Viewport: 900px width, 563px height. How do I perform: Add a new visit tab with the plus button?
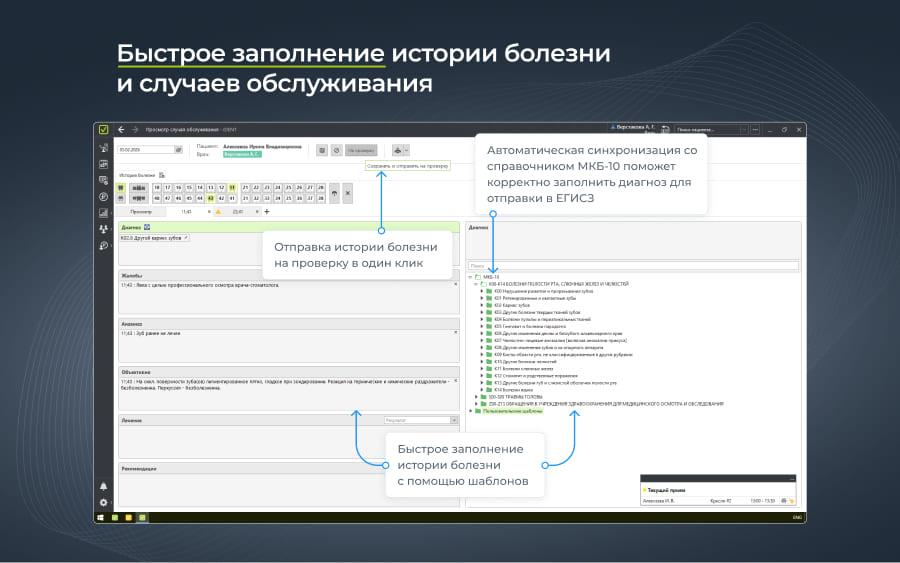click(267, 212)
